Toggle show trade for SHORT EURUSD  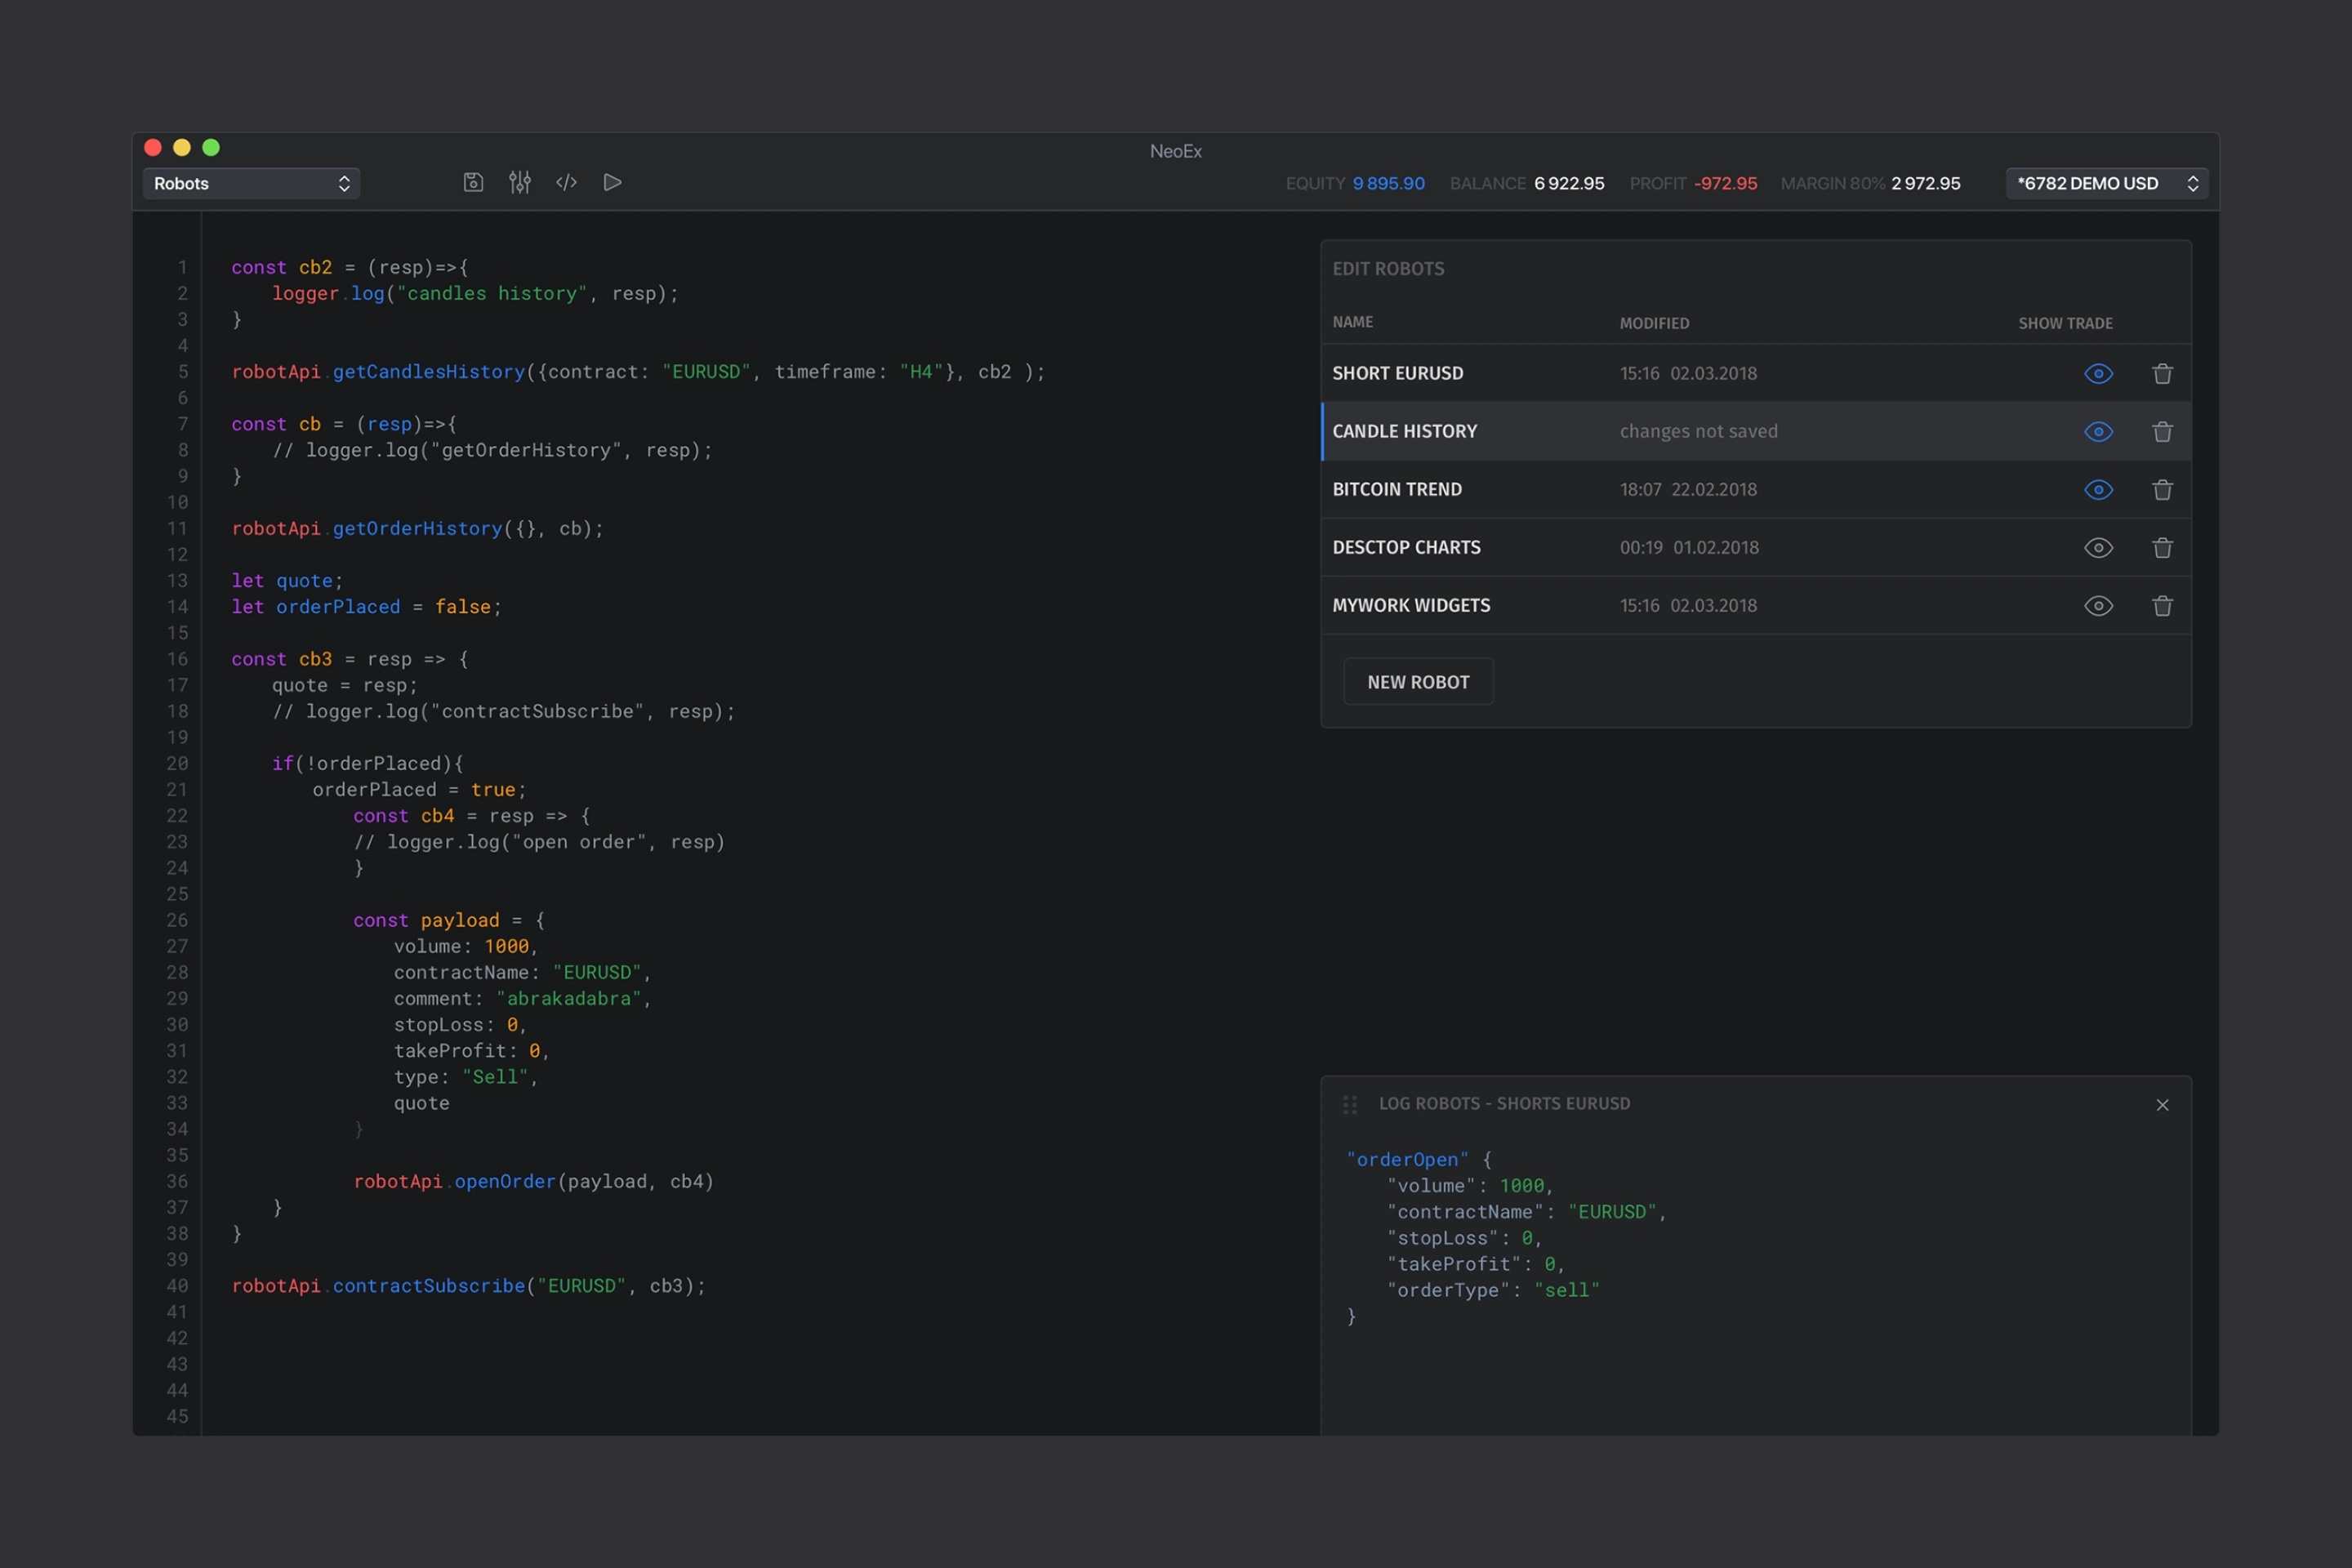tap(2098, 373)
